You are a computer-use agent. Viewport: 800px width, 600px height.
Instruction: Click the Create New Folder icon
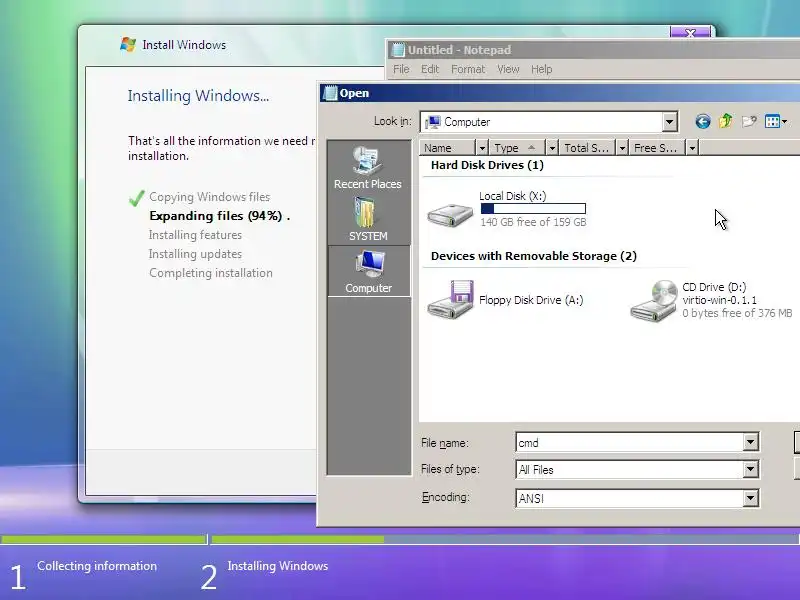[x=749, y=121]
